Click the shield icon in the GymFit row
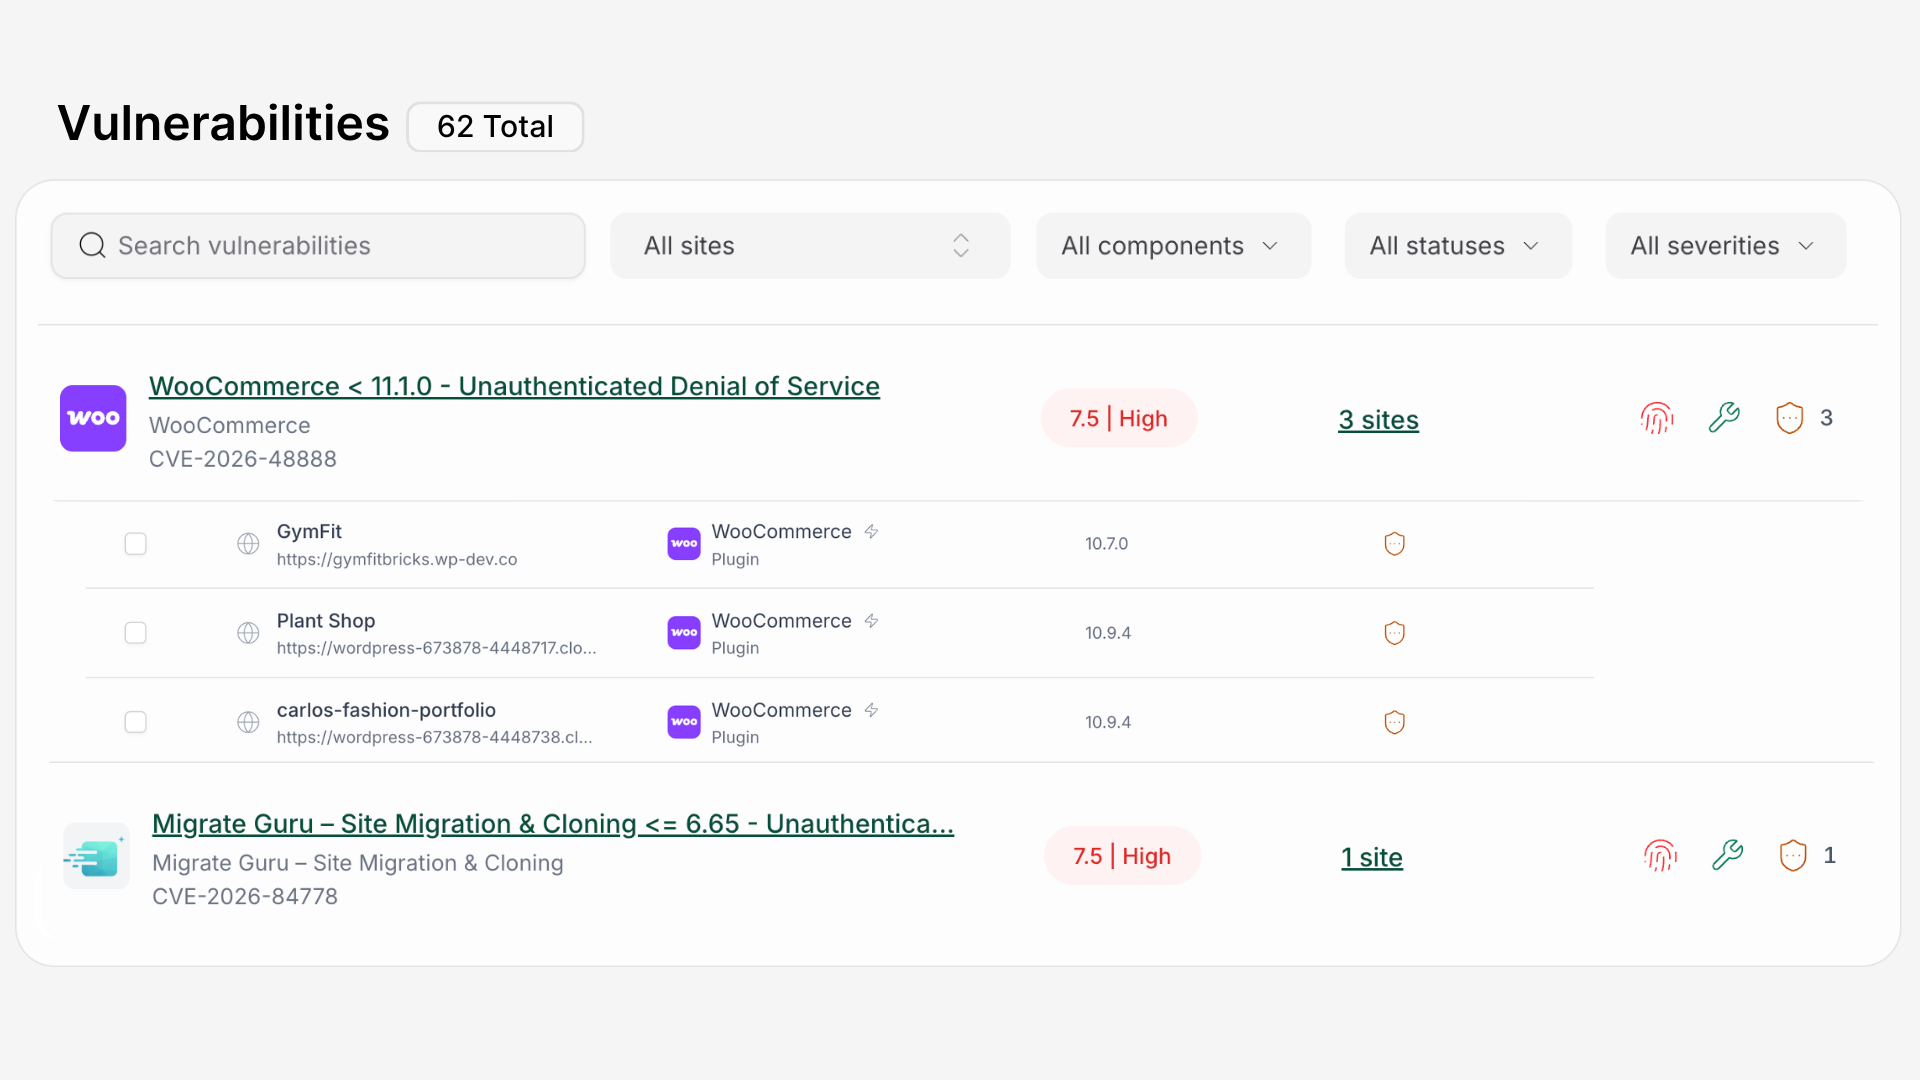The width and height of the screenshot is (1920, 1080). pos(1394,543)
